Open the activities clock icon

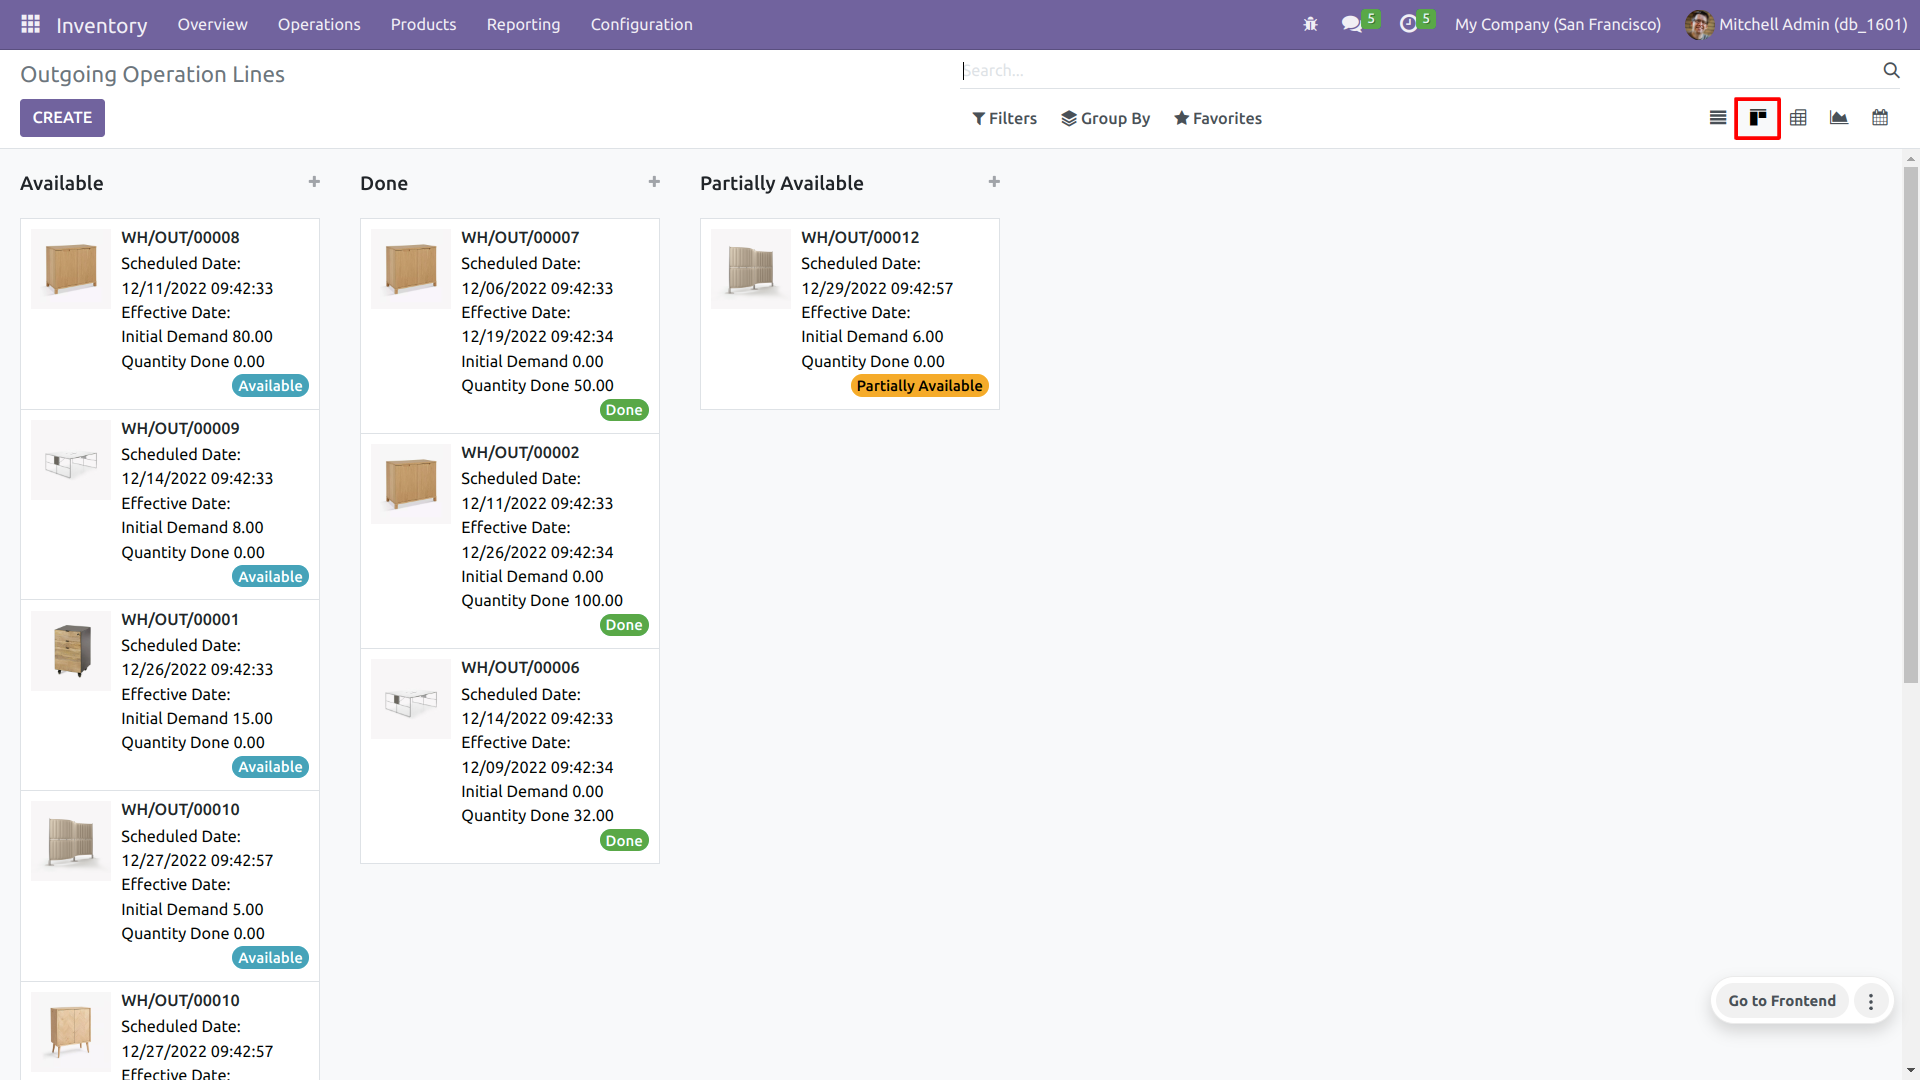1408,24
